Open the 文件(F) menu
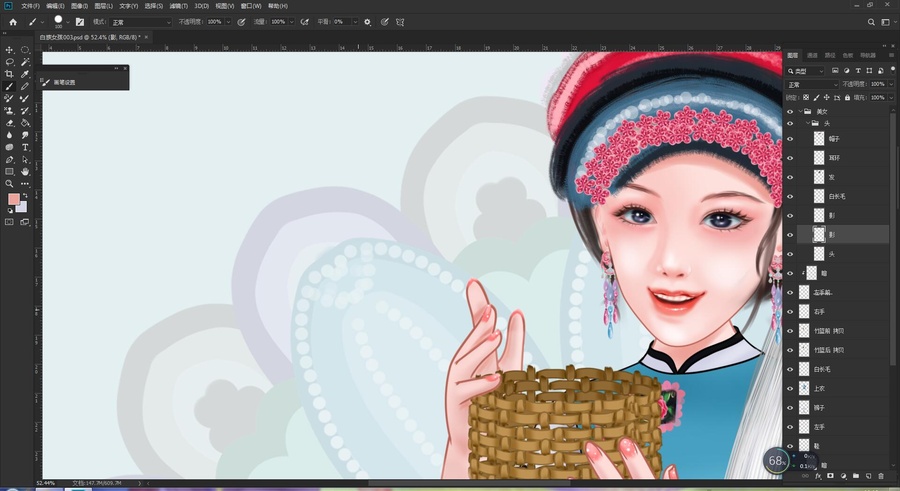 [x=30, y=6]
